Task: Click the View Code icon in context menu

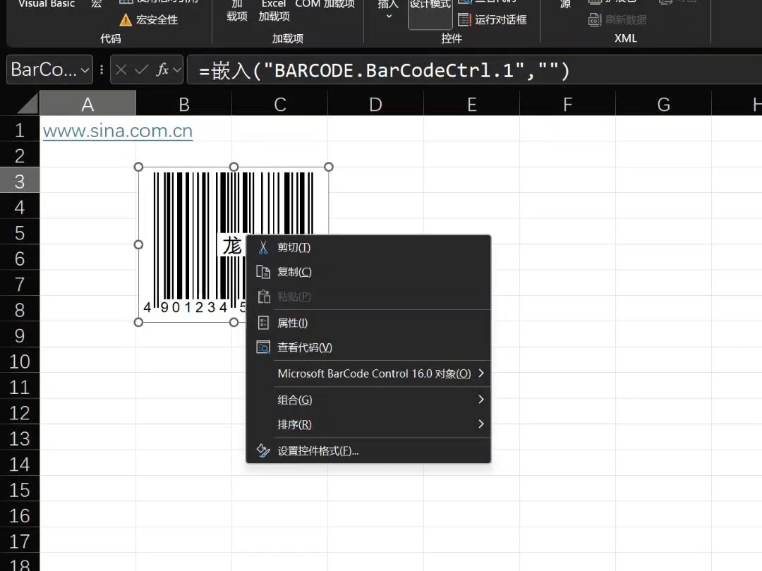Action: (x=263, y=347)
